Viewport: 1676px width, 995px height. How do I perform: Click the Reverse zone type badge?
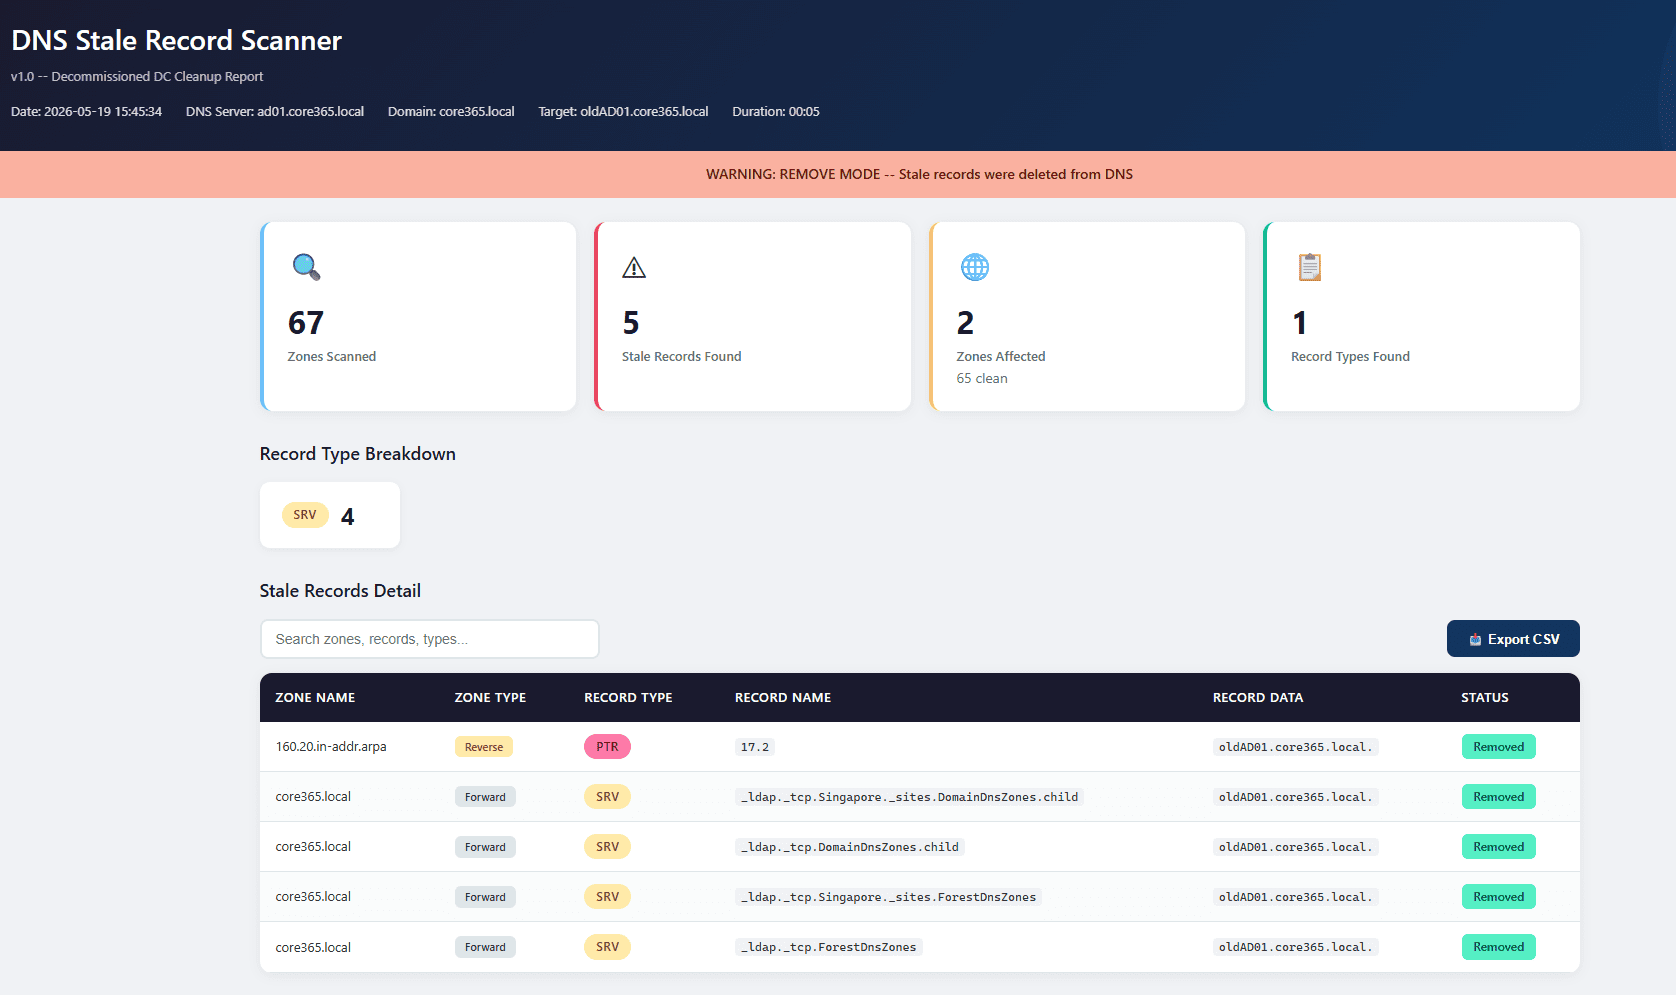coord(484,747)
